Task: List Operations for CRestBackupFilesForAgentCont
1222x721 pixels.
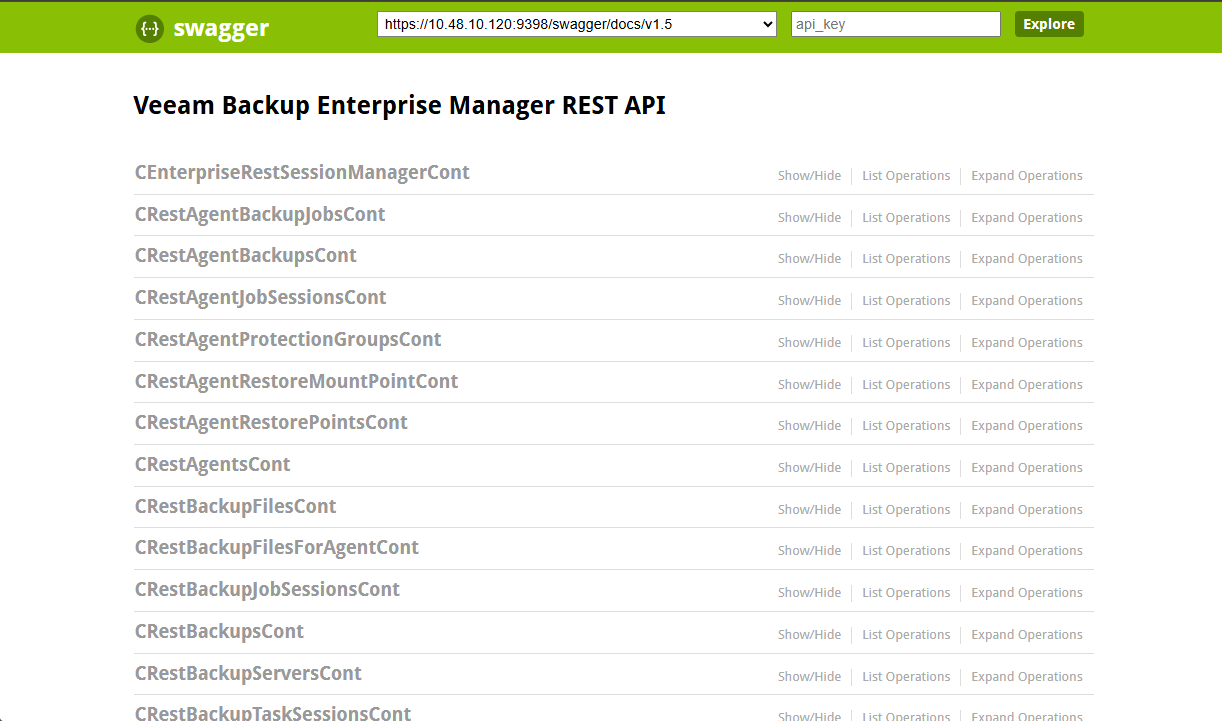Action: [906, 551]
